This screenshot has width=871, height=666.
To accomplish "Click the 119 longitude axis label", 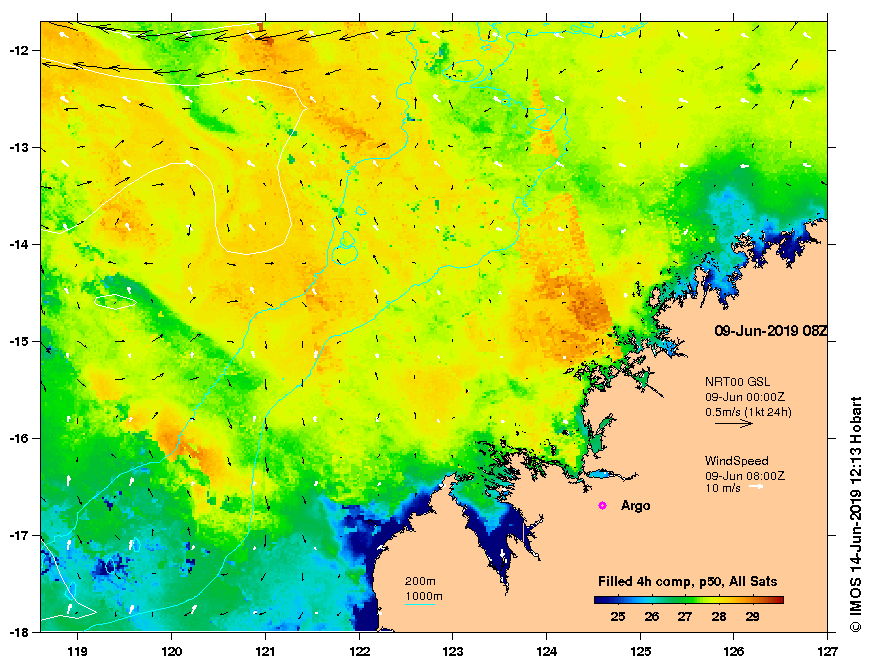I will tap(77, 652).
